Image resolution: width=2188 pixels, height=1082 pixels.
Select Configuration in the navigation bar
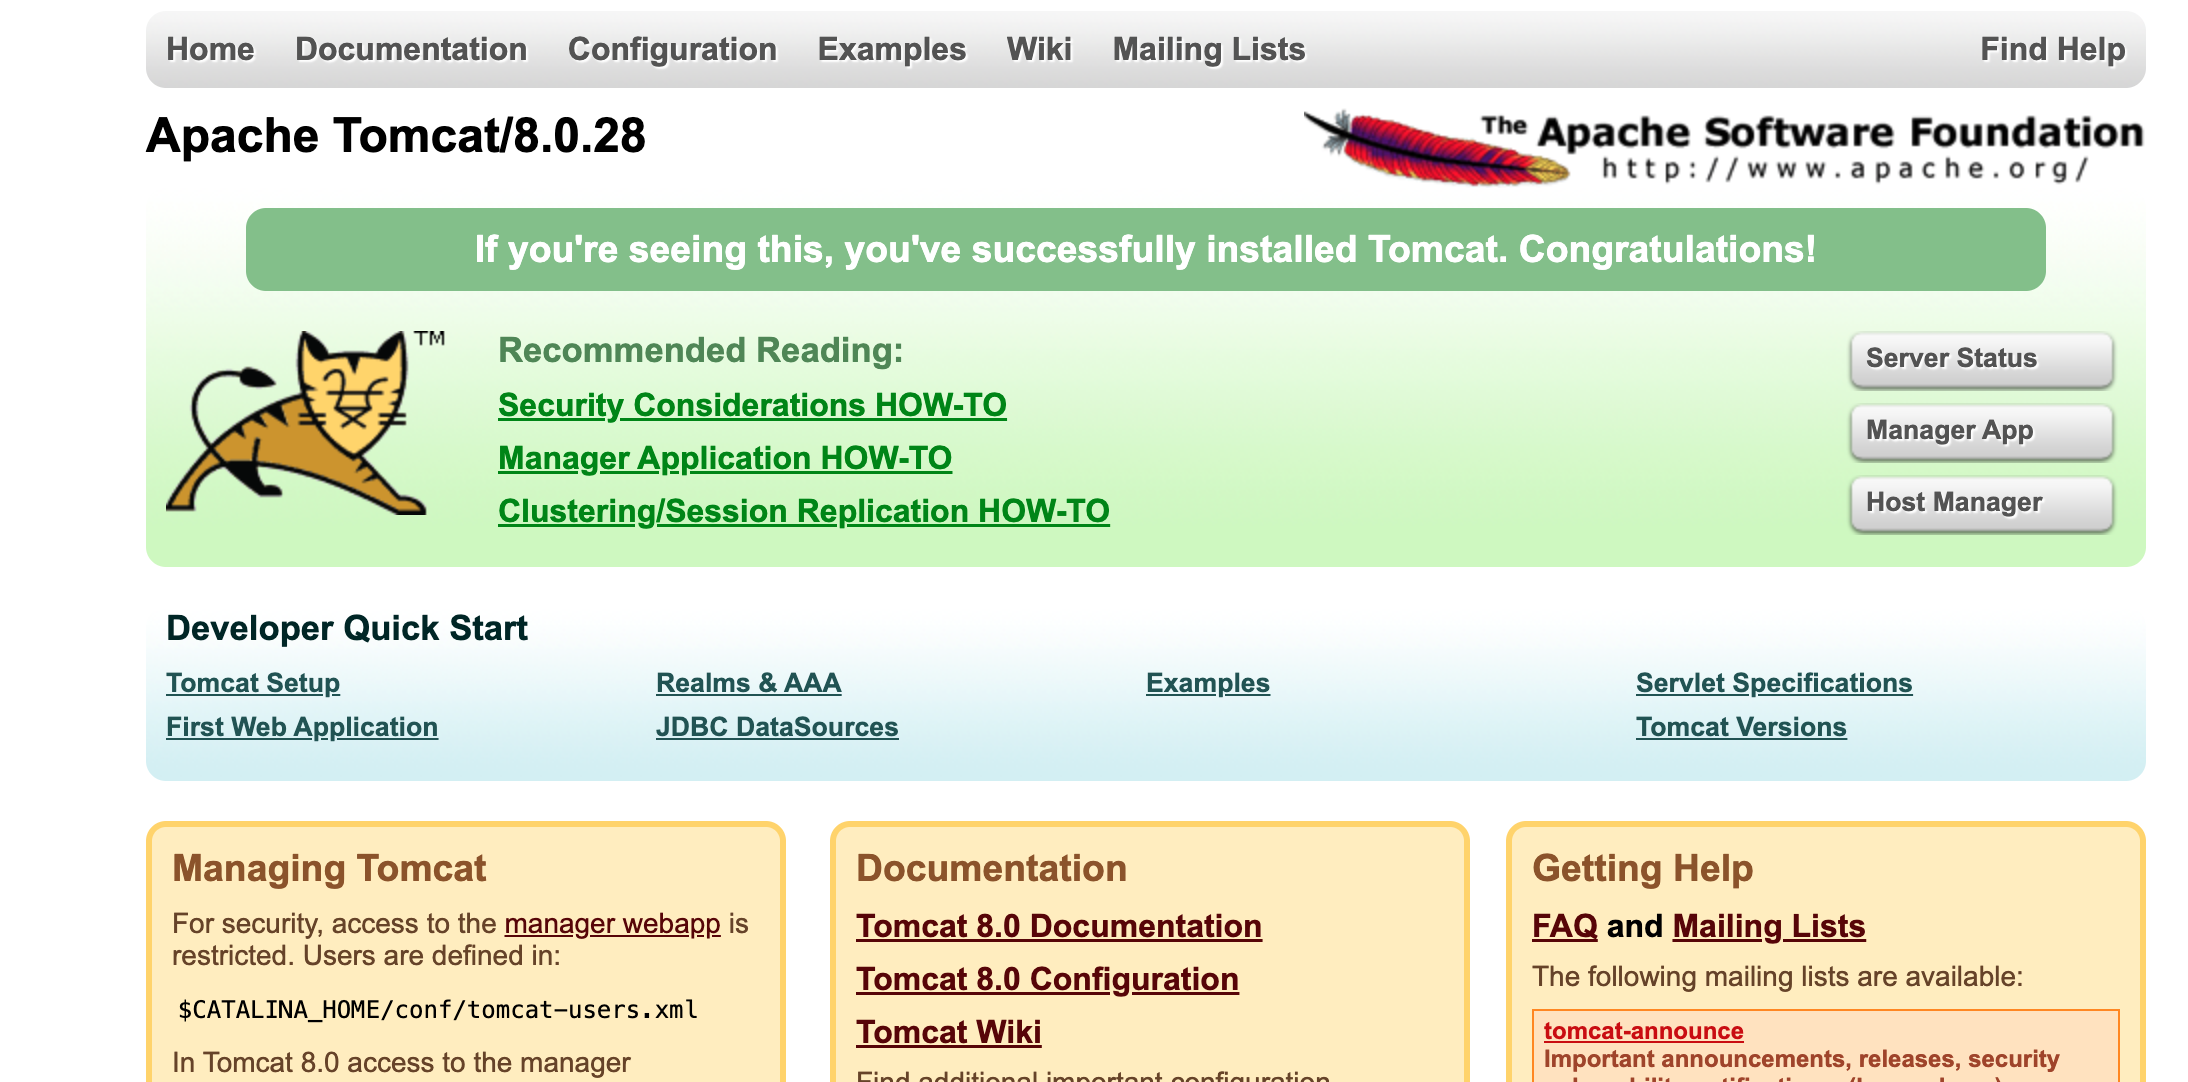click(672, 49)
